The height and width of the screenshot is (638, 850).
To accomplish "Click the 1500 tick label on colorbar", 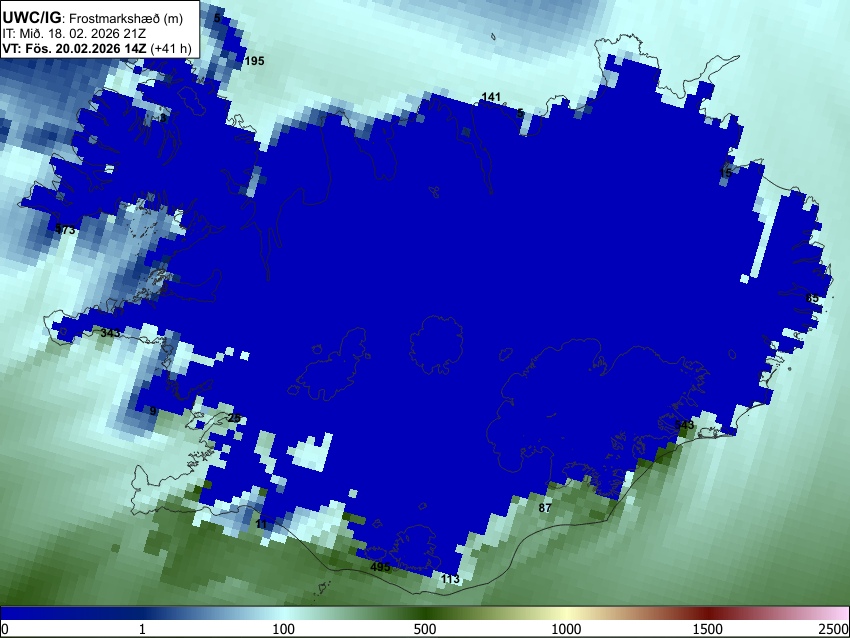I will point(708,629).
